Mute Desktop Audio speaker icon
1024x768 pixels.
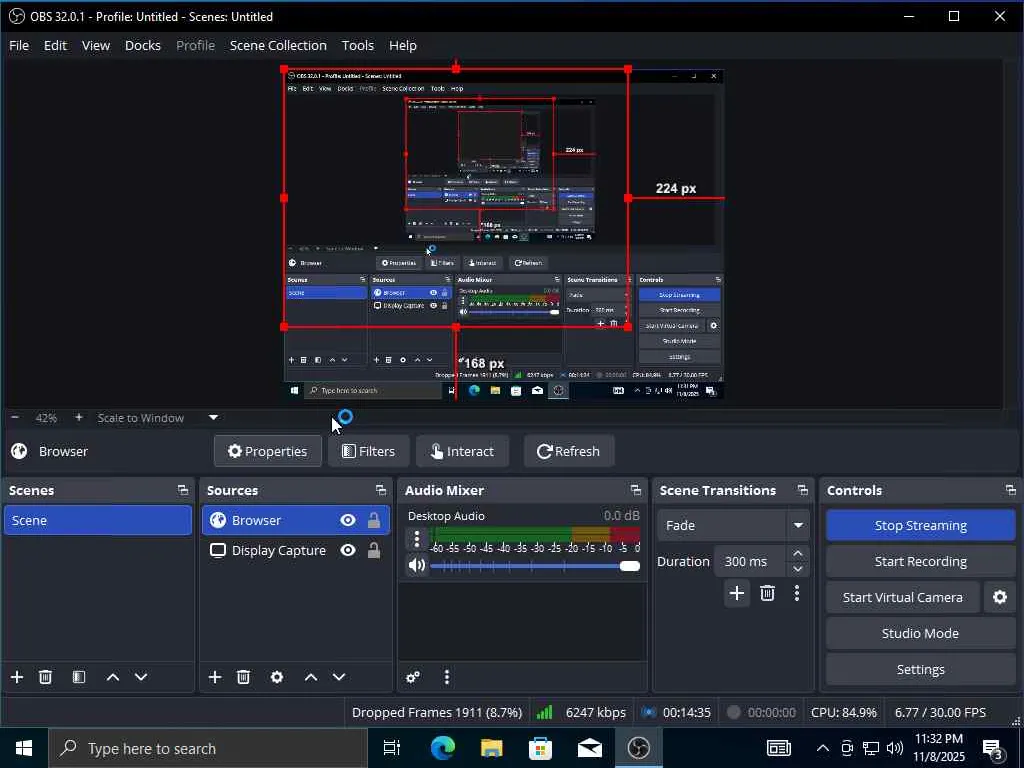pyautogui.click(x=417, y=566)
